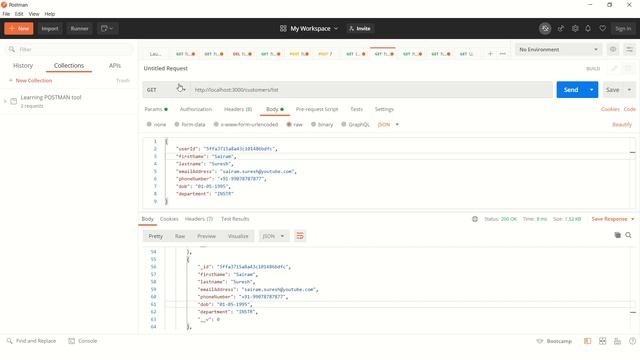The image size is (640, 360).
Task: Switch to two pane view icon
Action: [602, 341]
